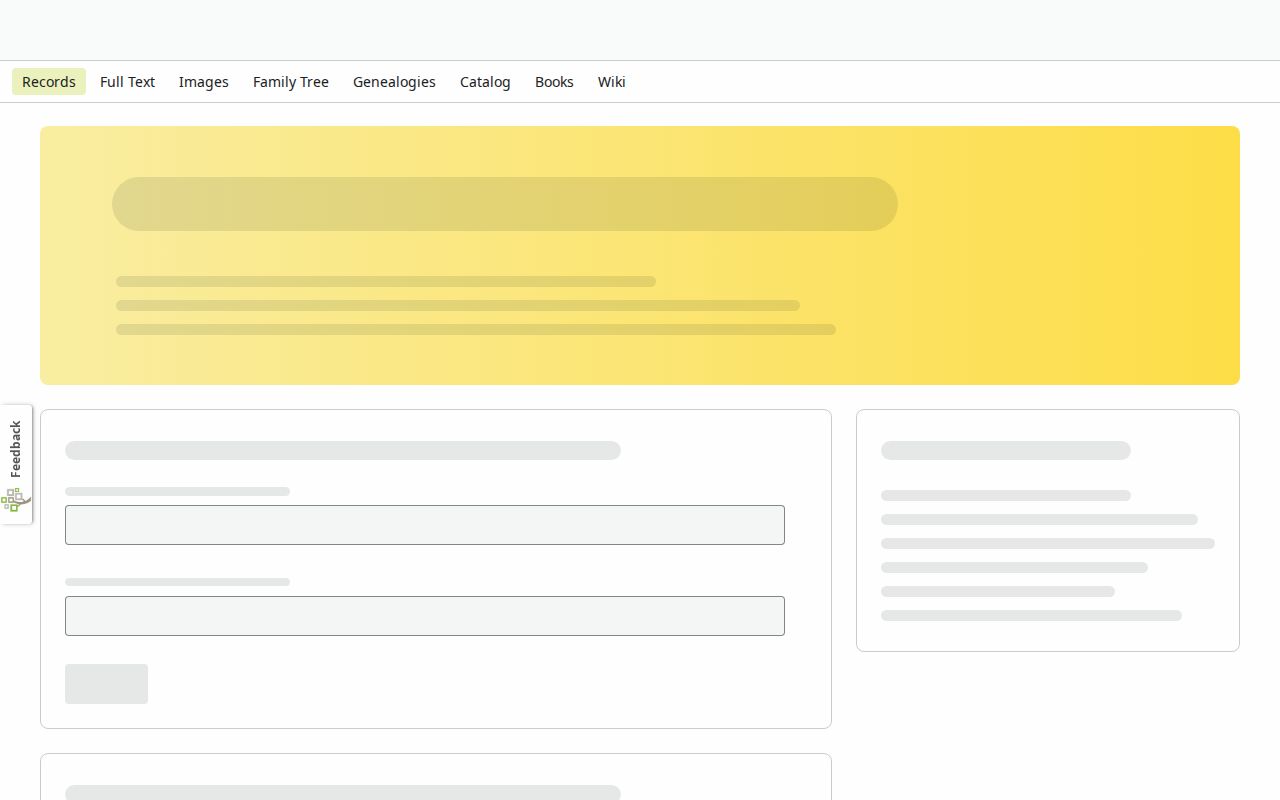Switch to the Full Text tab
The height and width of the screenshot is (800, 1280).
click(127, 82)
